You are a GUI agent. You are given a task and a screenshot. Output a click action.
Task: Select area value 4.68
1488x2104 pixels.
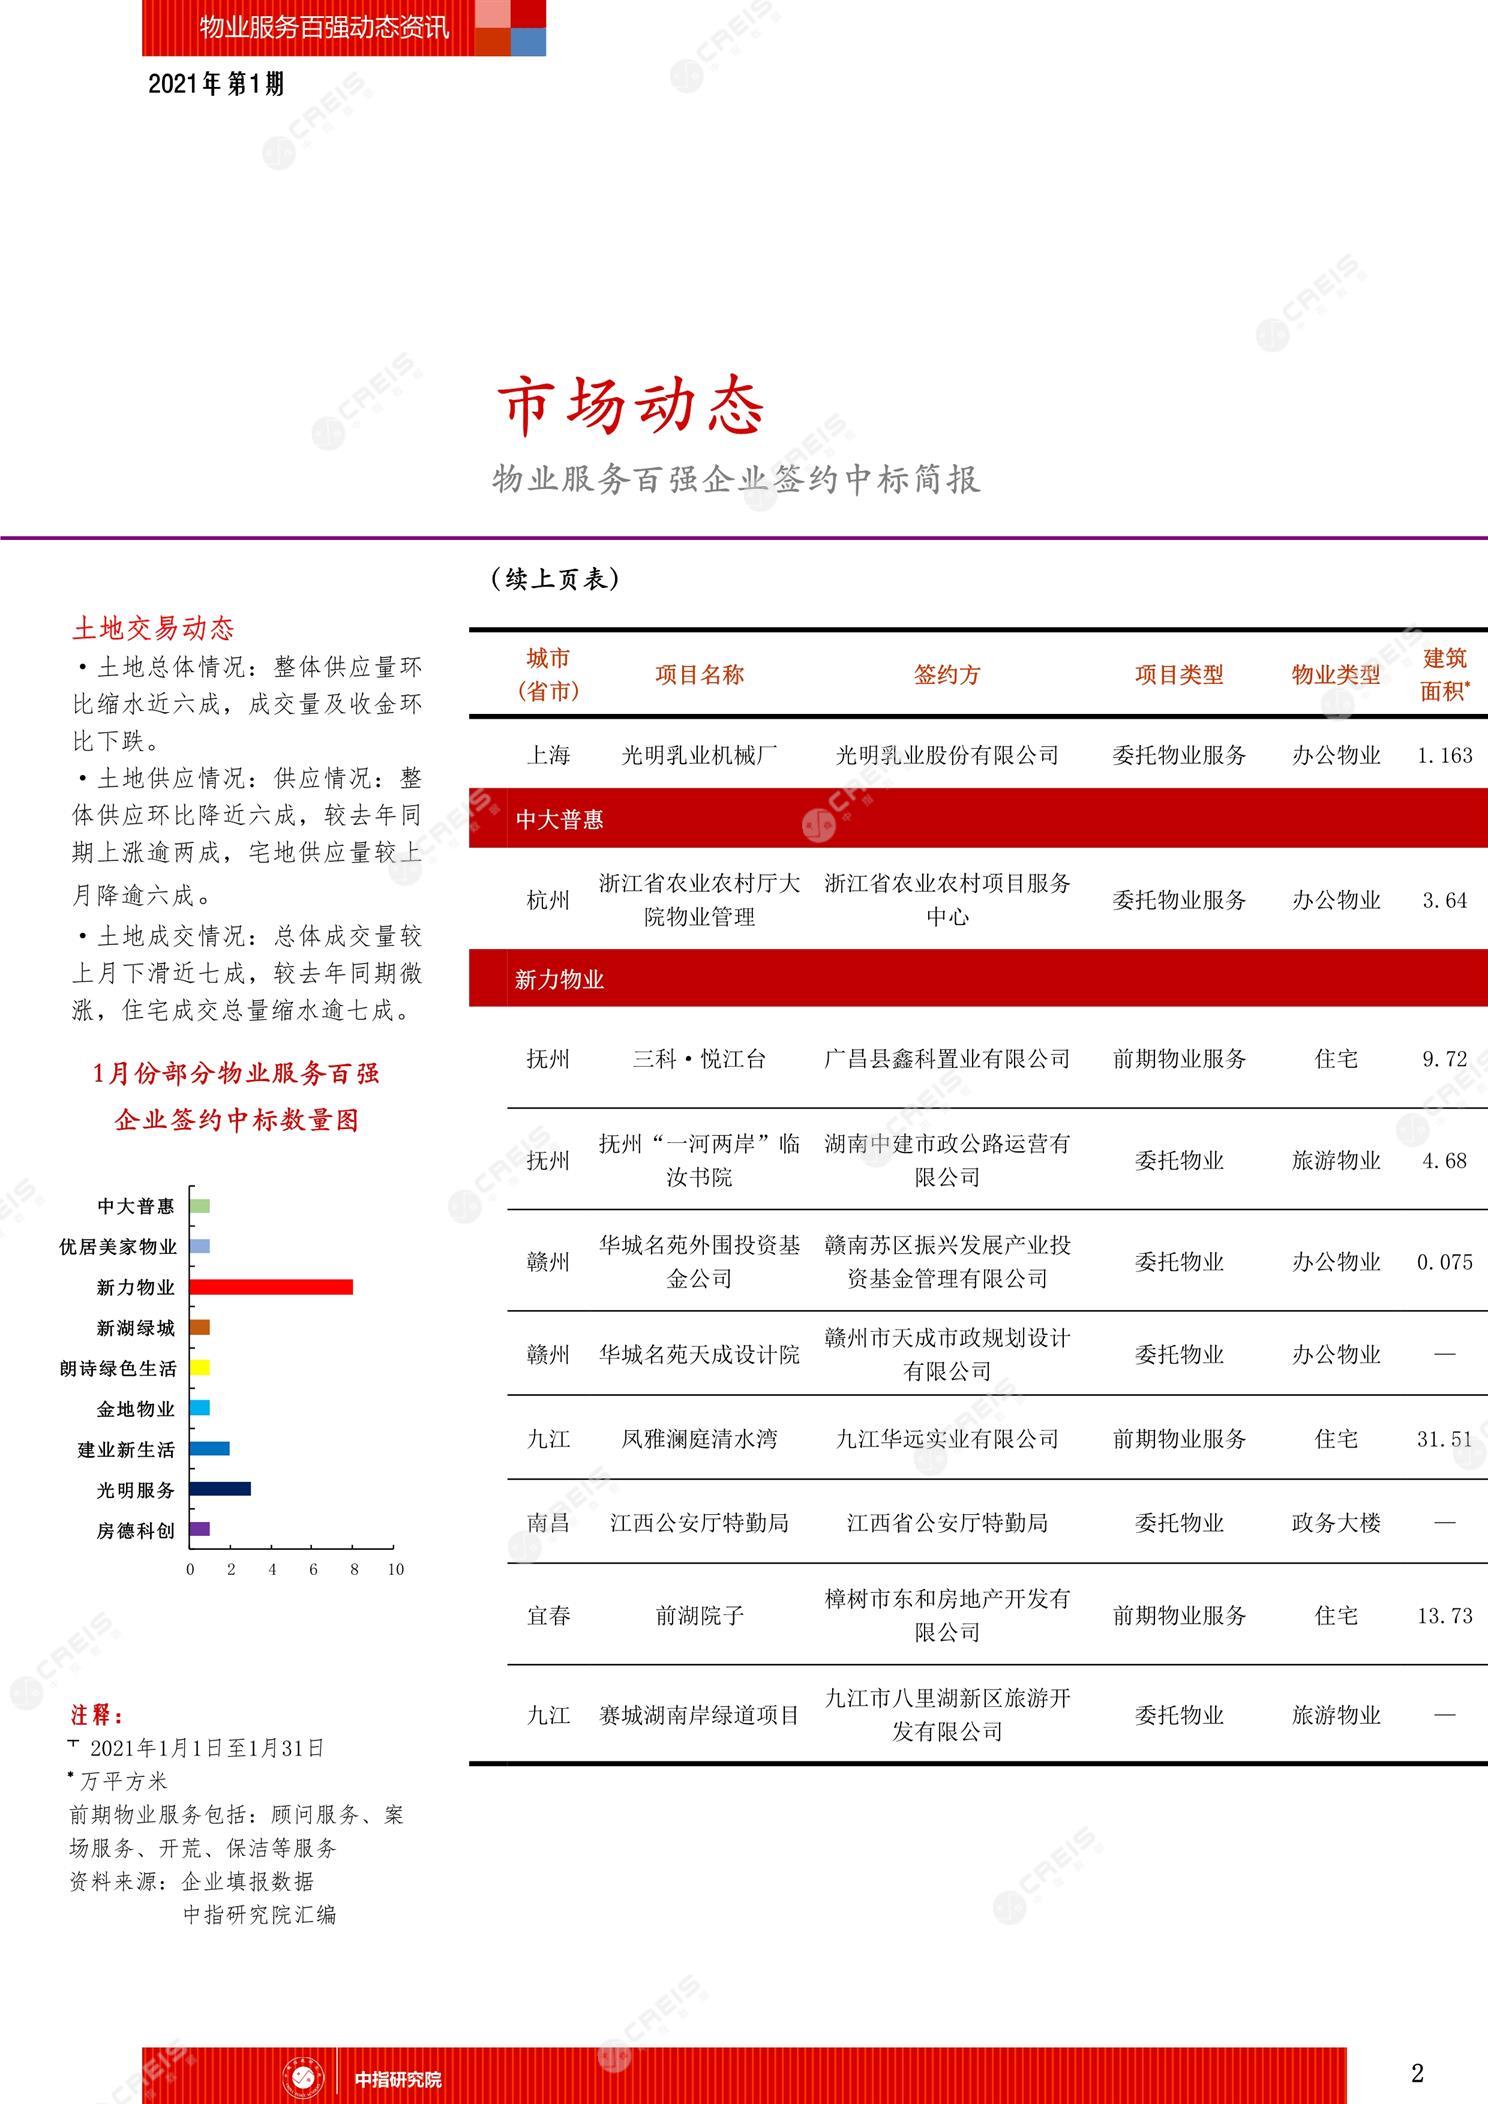click(x=1445, y=1161)
